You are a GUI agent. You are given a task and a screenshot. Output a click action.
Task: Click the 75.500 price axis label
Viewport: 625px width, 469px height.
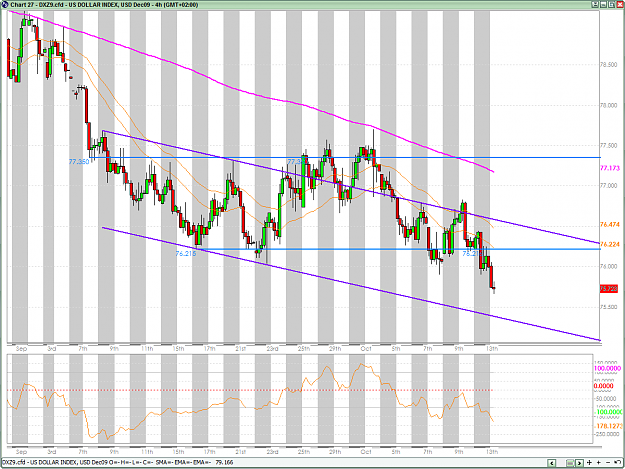coord(609,307)
